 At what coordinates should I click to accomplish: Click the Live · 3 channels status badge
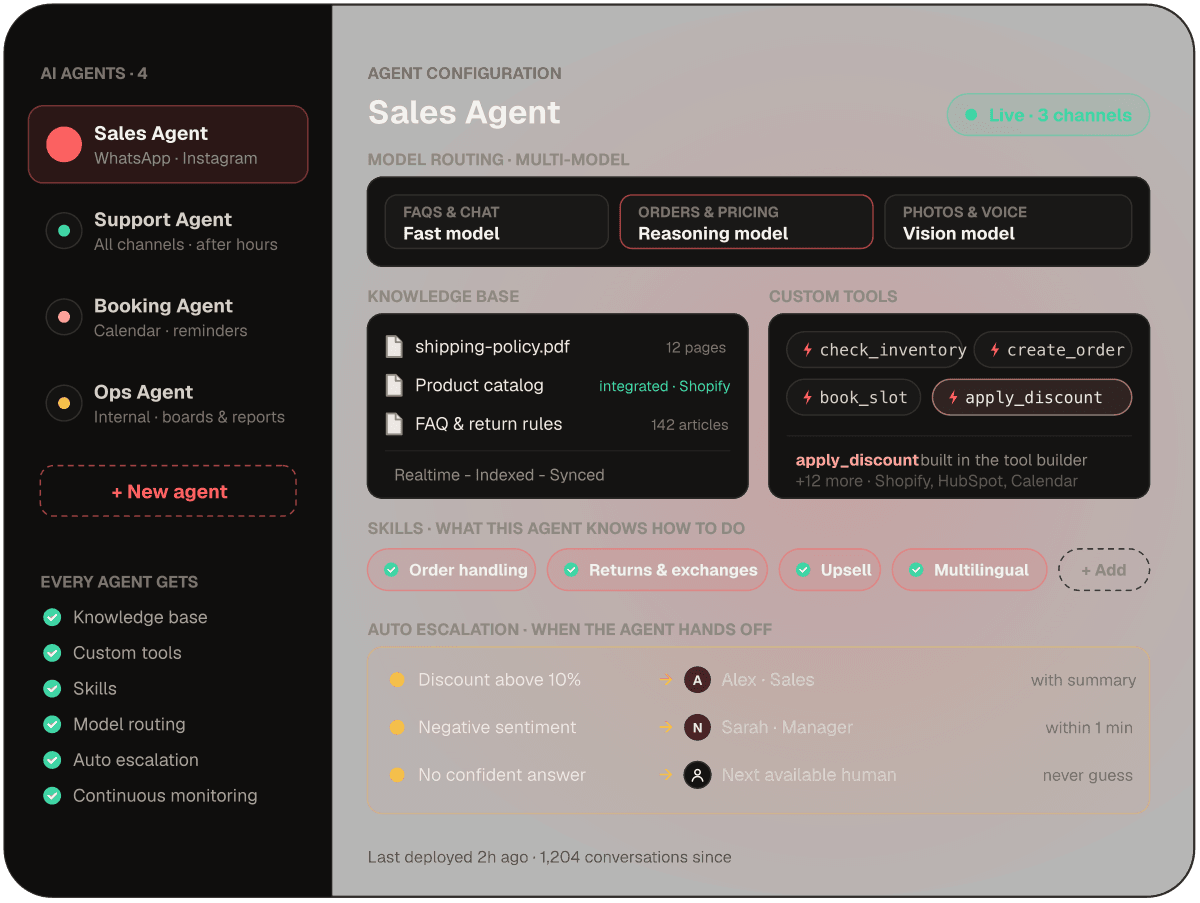[1048, 115]
